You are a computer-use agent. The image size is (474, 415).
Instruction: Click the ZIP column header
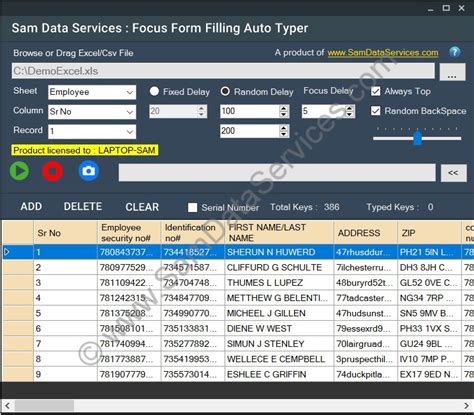429,233
